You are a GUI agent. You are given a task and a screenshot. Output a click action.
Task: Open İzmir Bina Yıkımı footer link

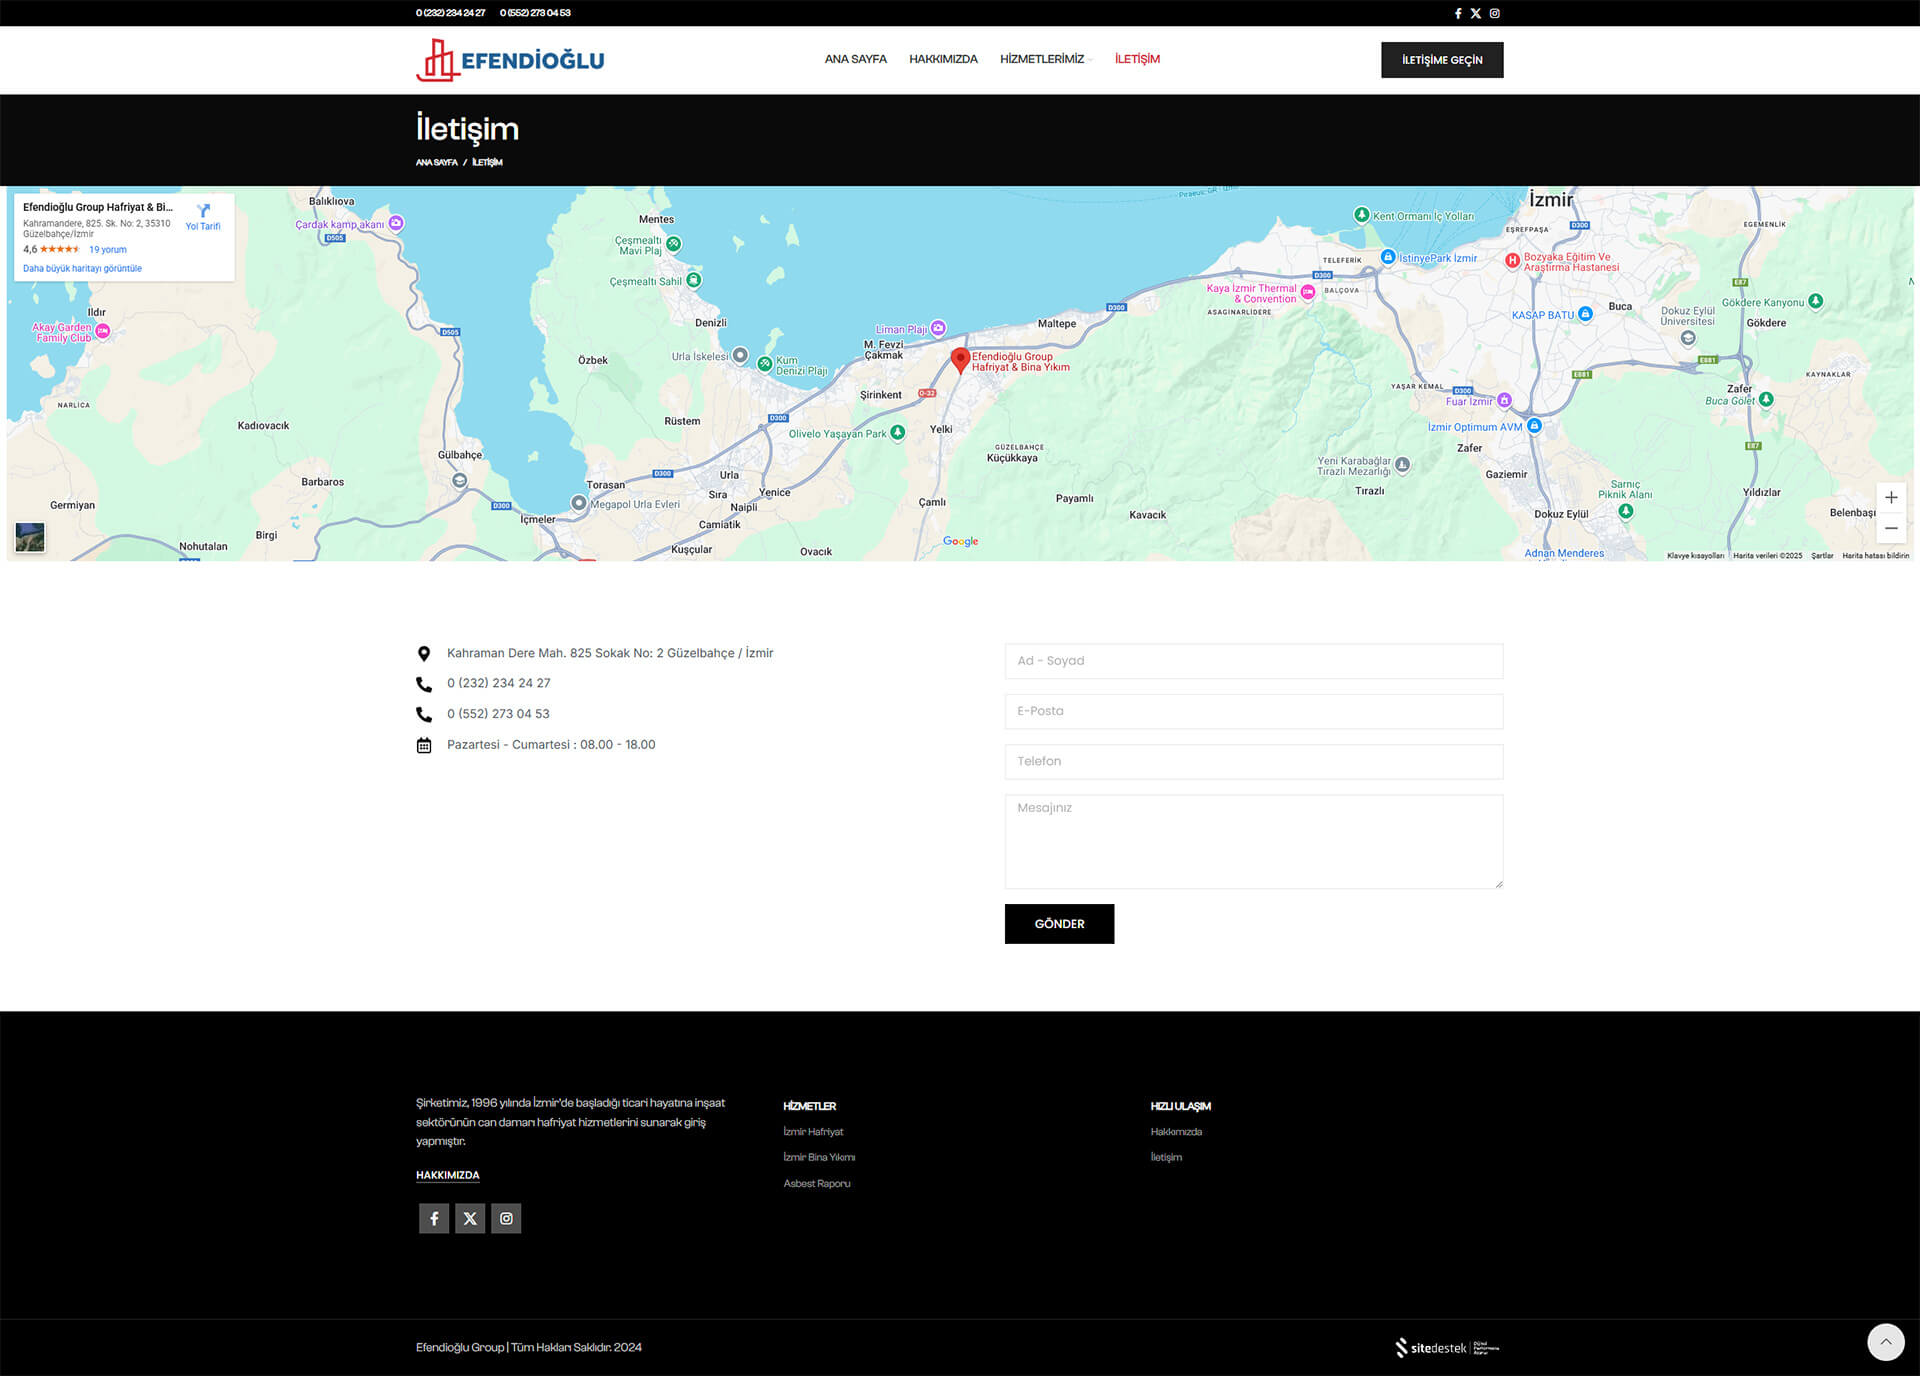(x=819, y=1157)
